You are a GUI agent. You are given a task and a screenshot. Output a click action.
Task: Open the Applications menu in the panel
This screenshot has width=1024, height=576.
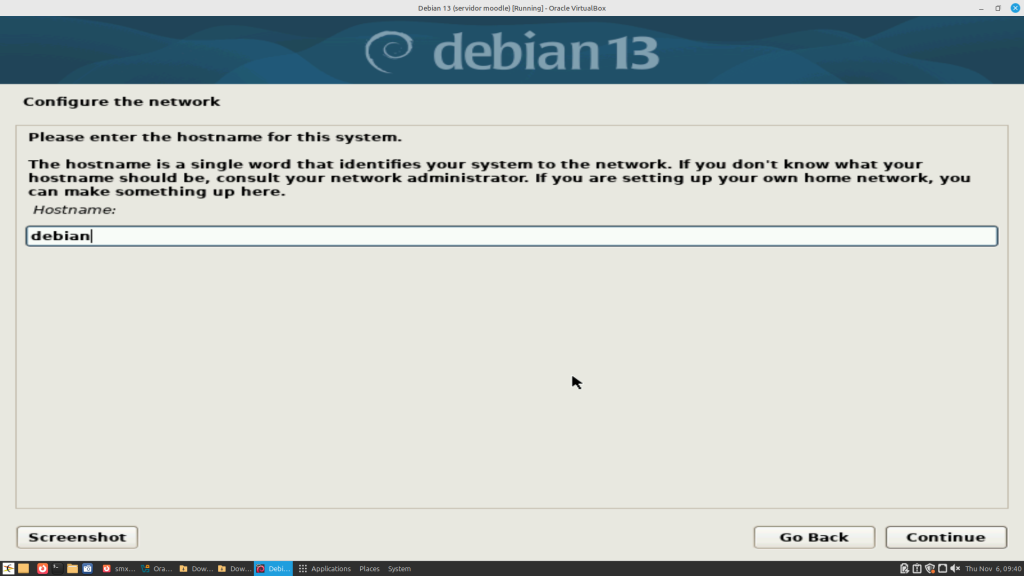pyautogui.click(x=324, y=568)
